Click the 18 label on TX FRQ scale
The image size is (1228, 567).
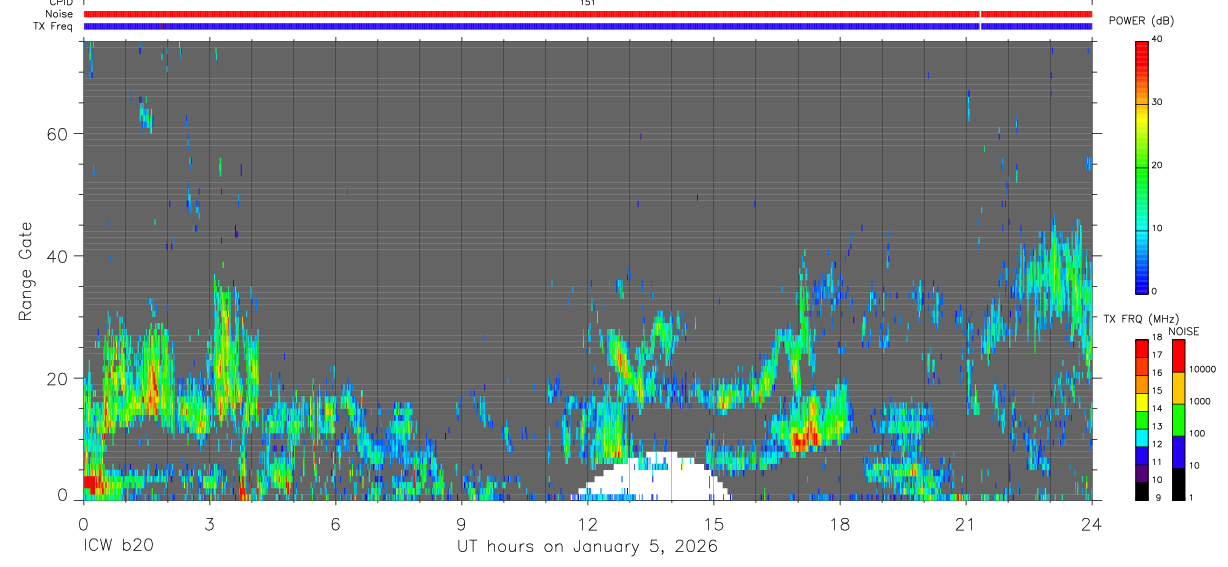point(1156,339)
